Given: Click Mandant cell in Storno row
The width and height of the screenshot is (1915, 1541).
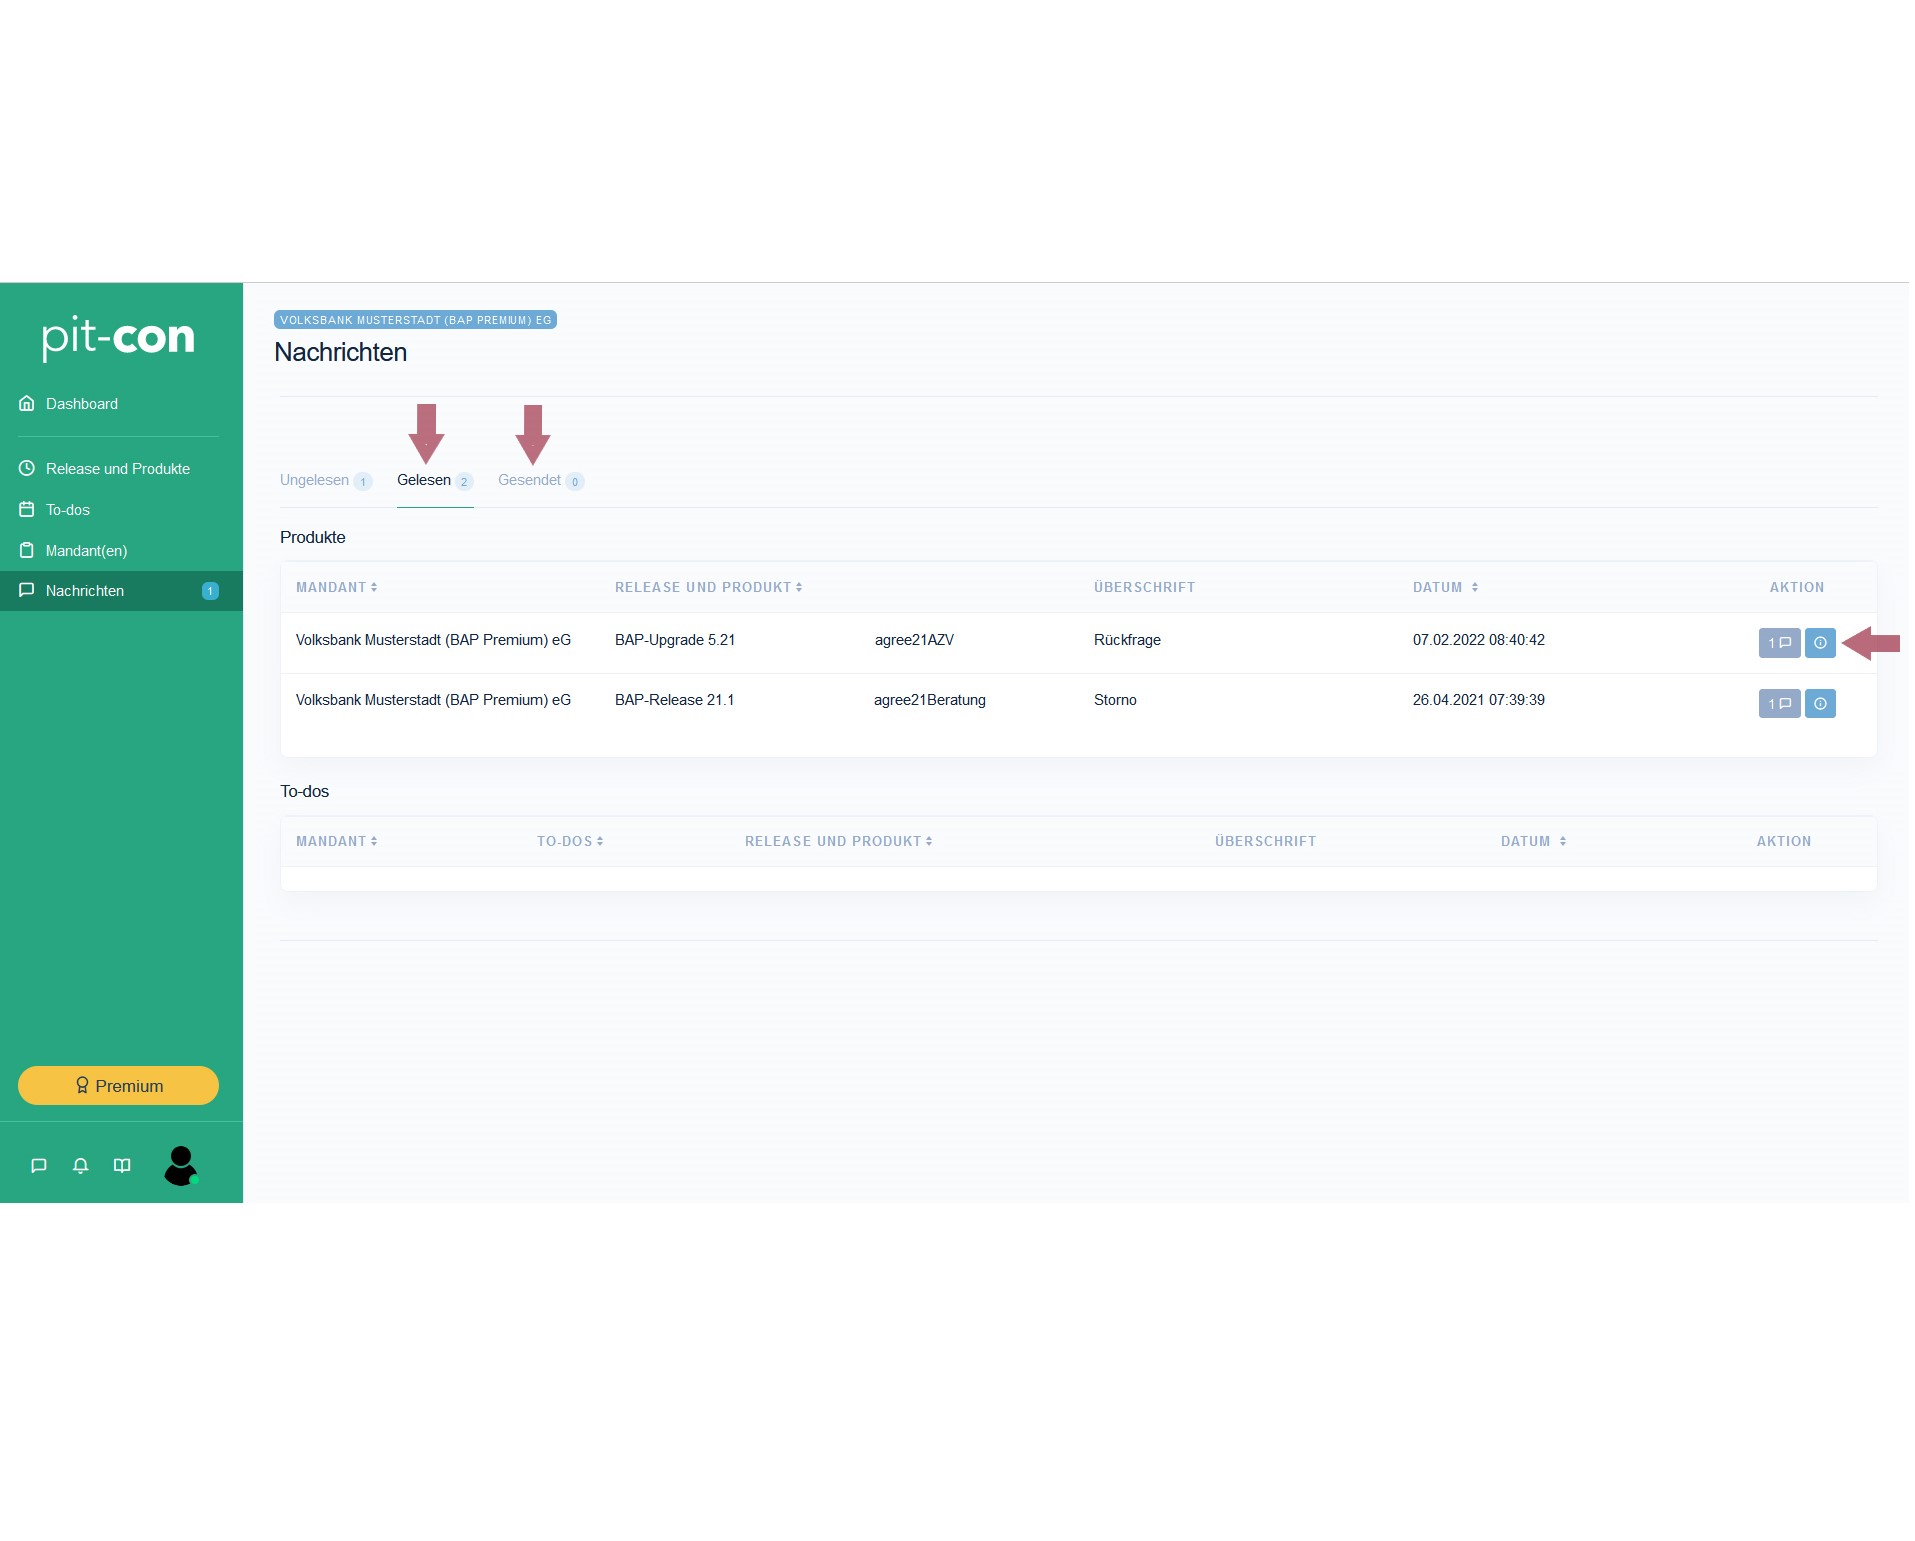Looking at the screenshot, I should 433,700.
